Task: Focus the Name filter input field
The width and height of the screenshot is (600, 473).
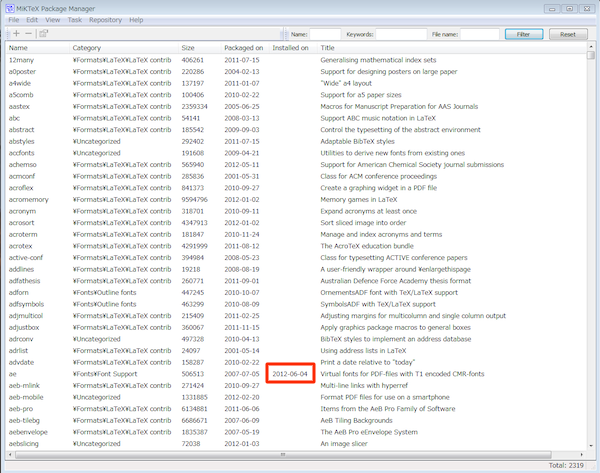Action: pos(325,34)
